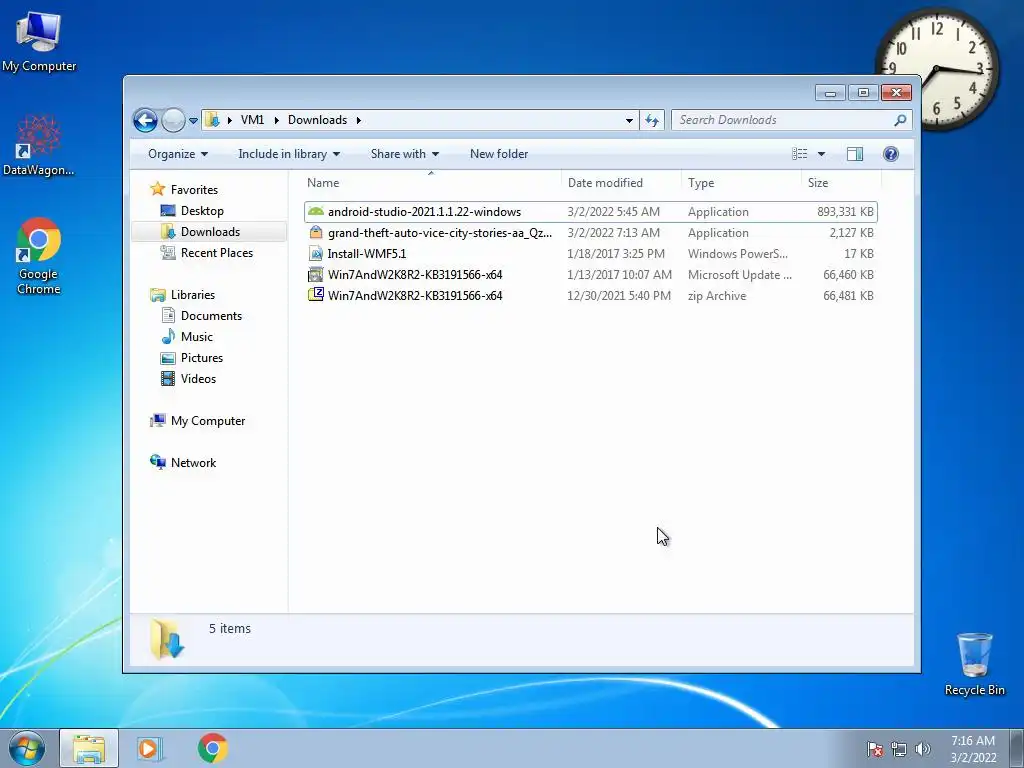Select VM1 in the address breadcrumb
1024x768 pixels.
252,120
